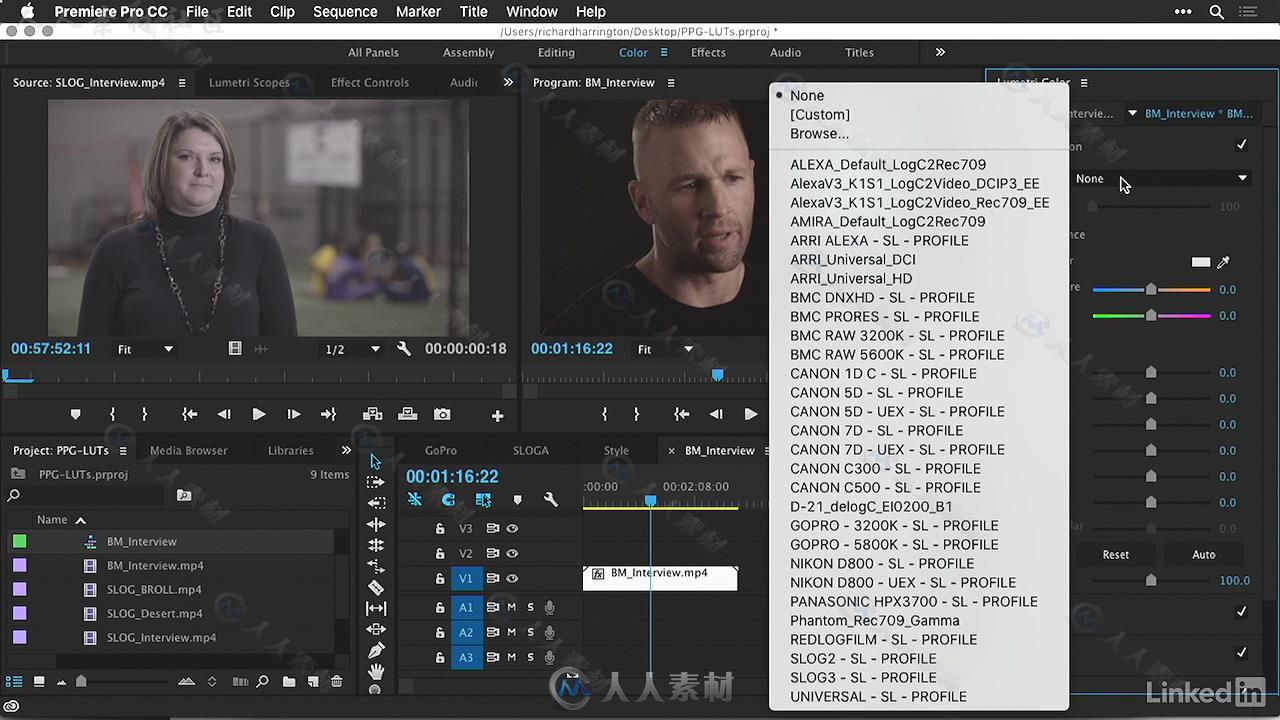This screenshot has width=1280, height=720.
Task: Open Source panel group overflow chevron
Action: coord(508,82)
